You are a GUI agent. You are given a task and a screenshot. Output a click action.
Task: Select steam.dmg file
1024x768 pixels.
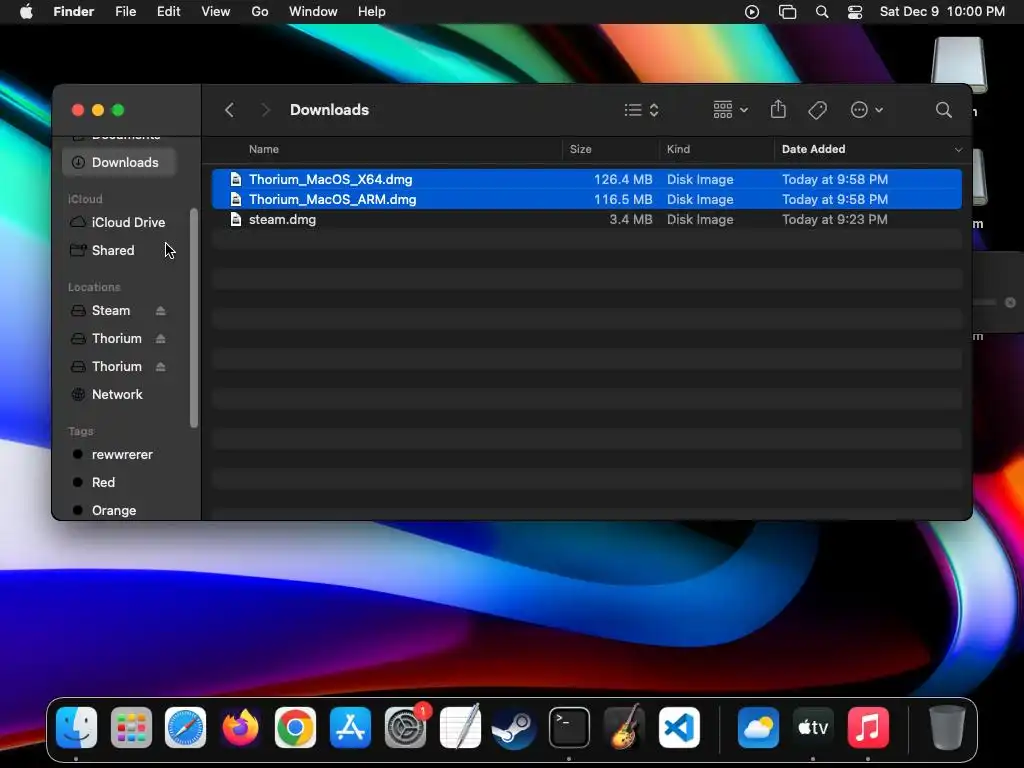click(586, 220)
